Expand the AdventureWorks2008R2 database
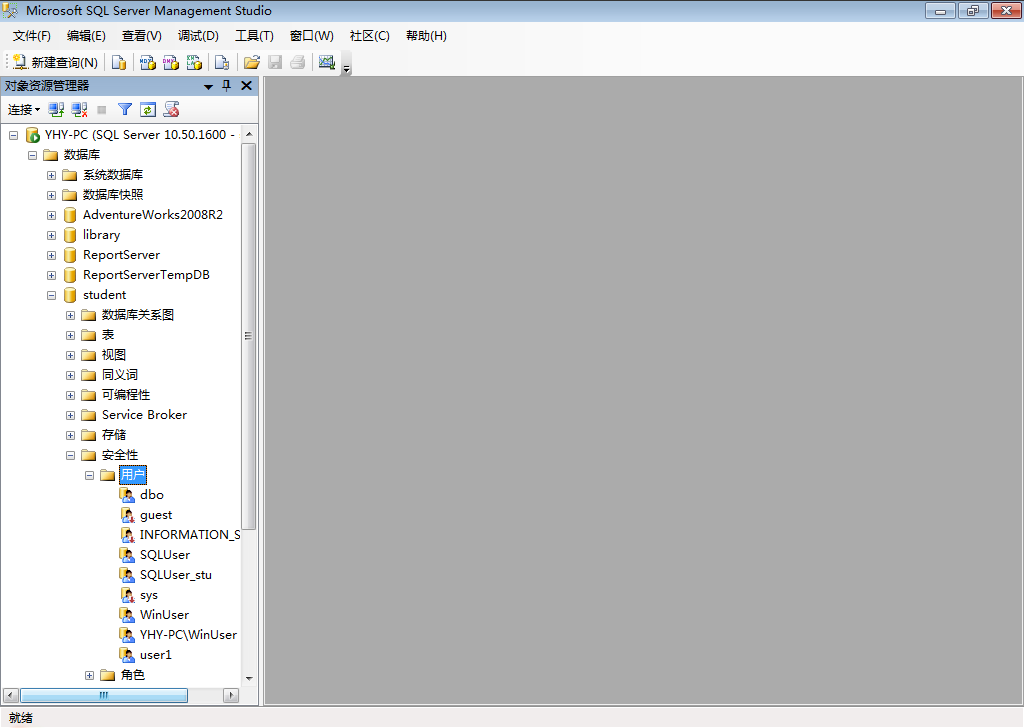The image size is (1024, 728). 51,215
